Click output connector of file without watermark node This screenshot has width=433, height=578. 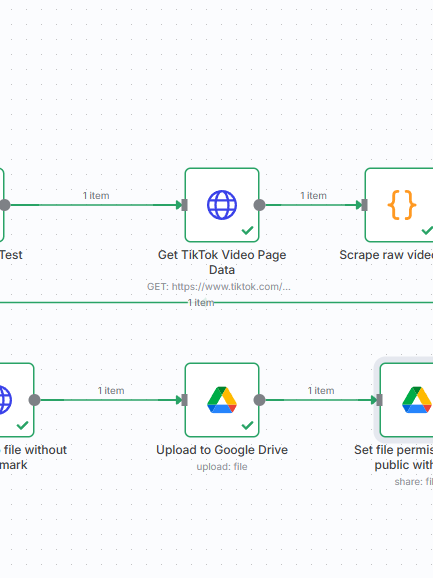pyautogui.click(x=35, y=400)
